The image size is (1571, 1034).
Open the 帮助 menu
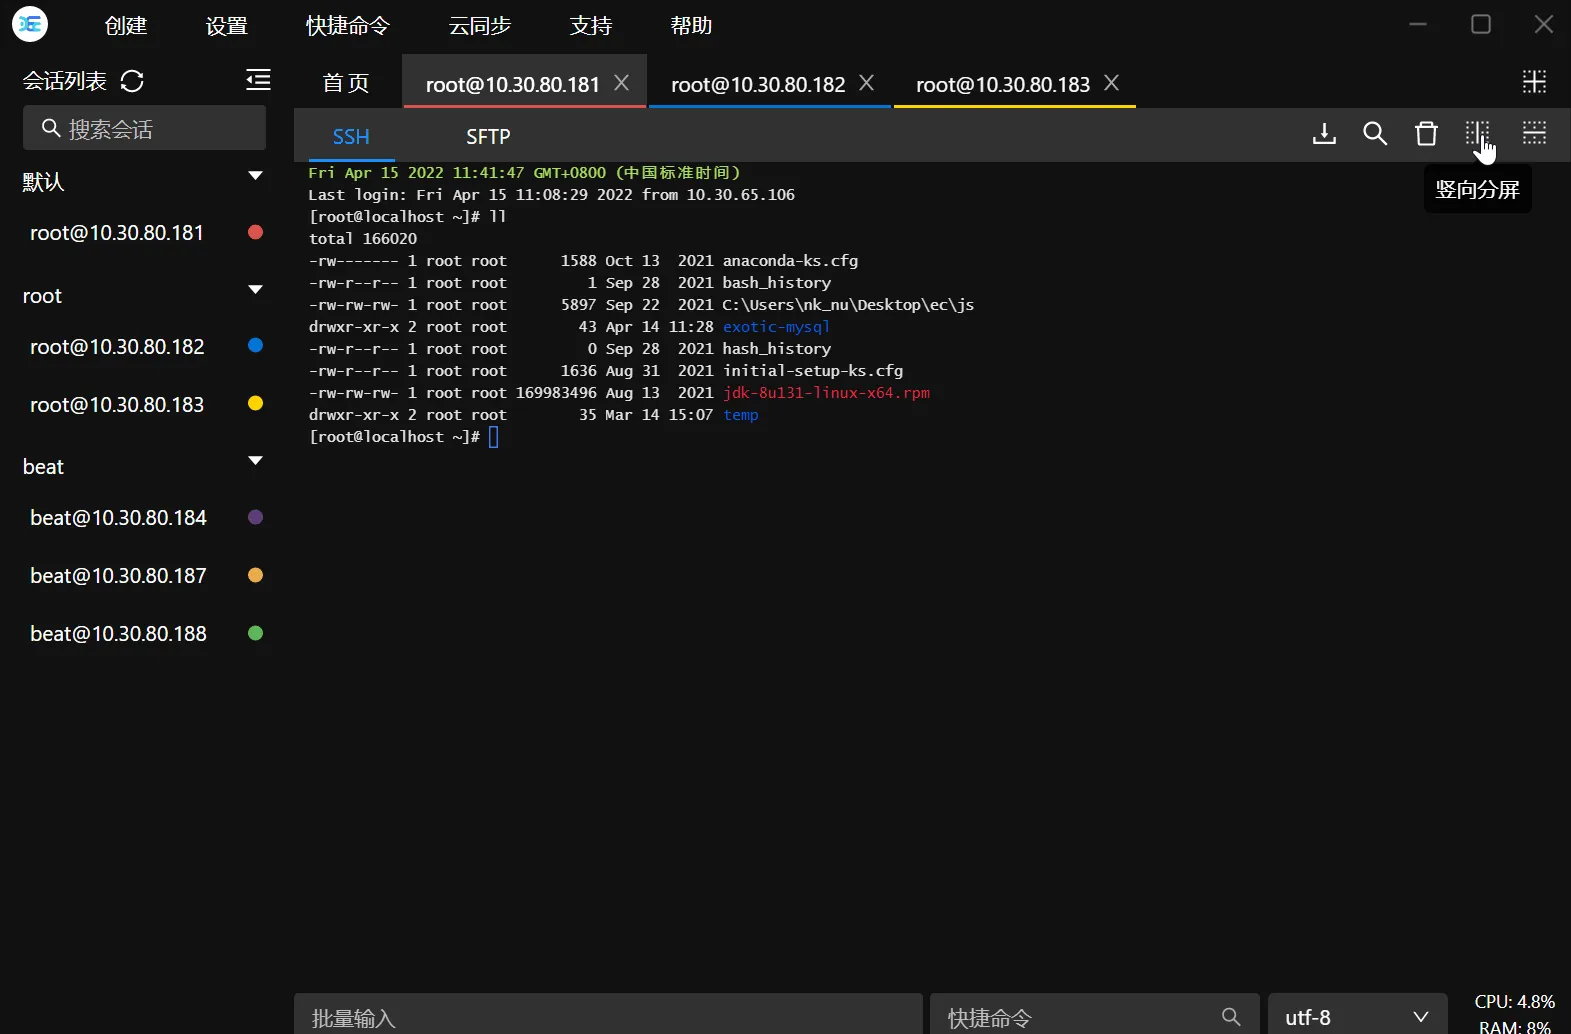coord(691,25)
